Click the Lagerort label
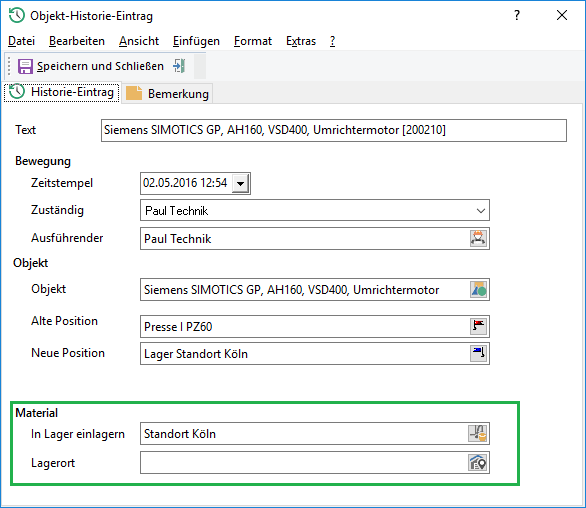Screen dimensions: 586x508 (x=53, y=463)
